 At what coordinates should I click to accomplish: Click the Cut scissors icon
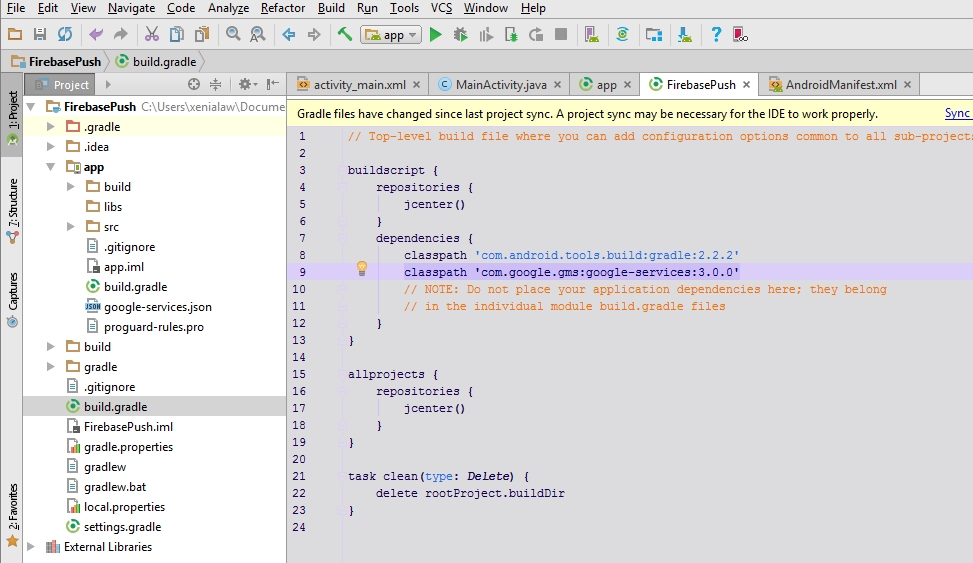click(151, 35)
